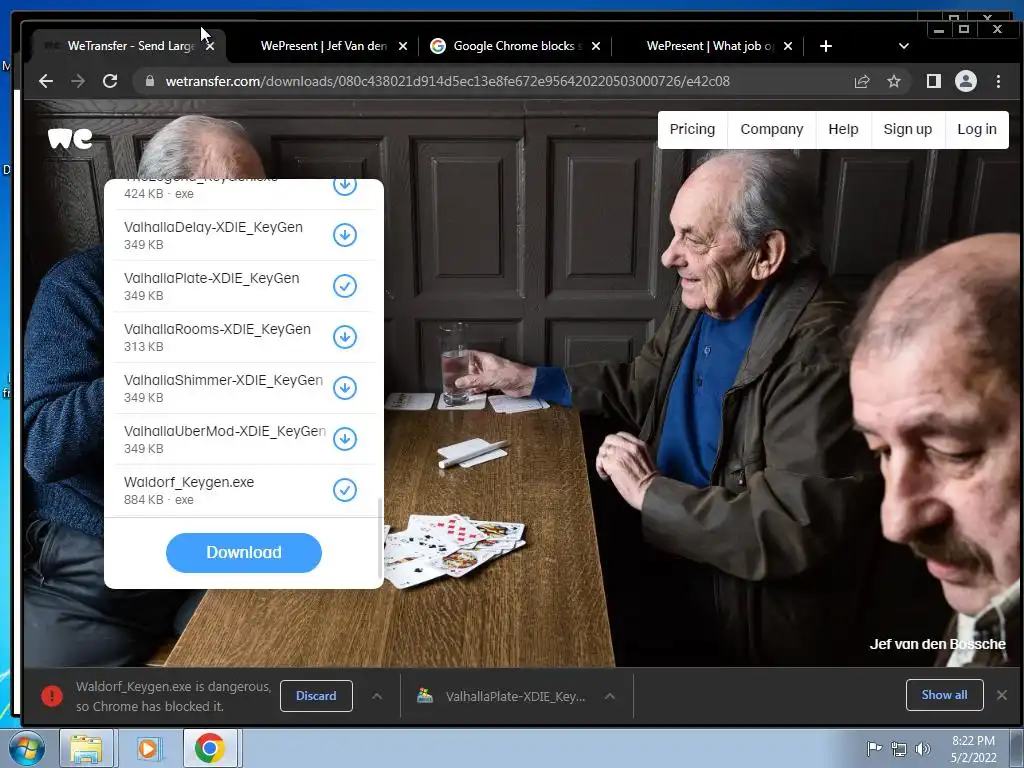Open the Windows Start menu

(26, 748)
